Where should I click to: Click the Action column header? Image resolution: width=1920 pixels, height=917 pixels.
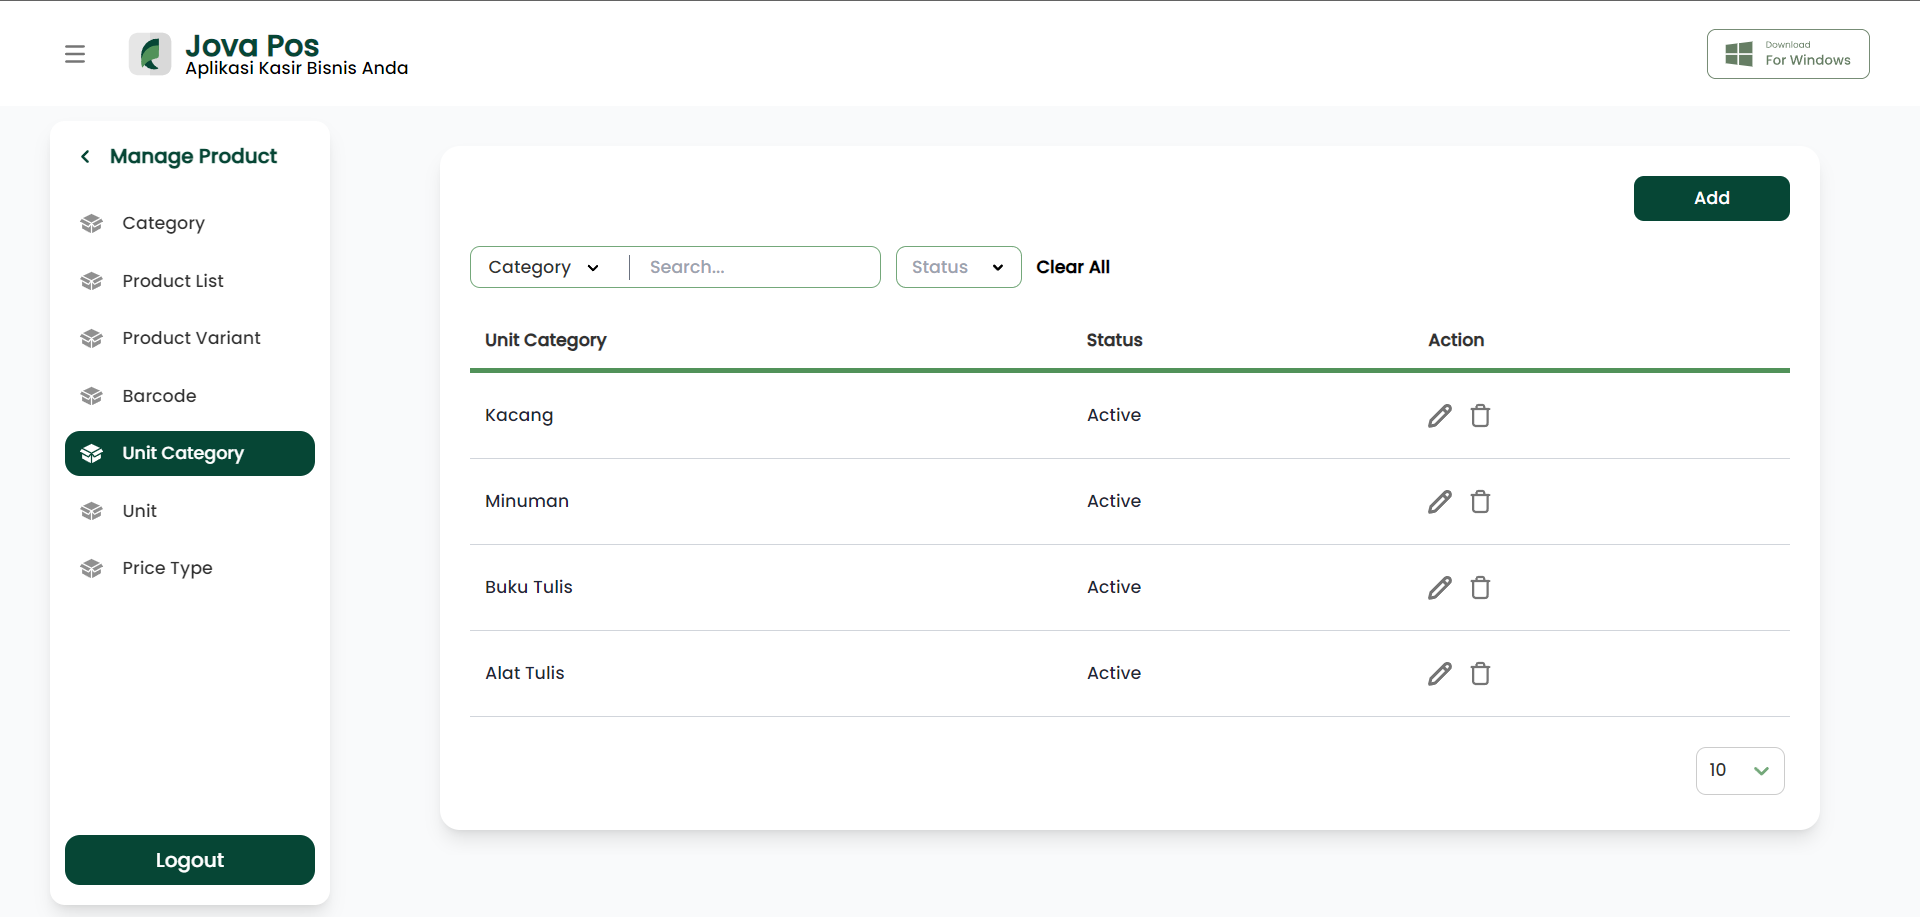[x=1456, y=340]
